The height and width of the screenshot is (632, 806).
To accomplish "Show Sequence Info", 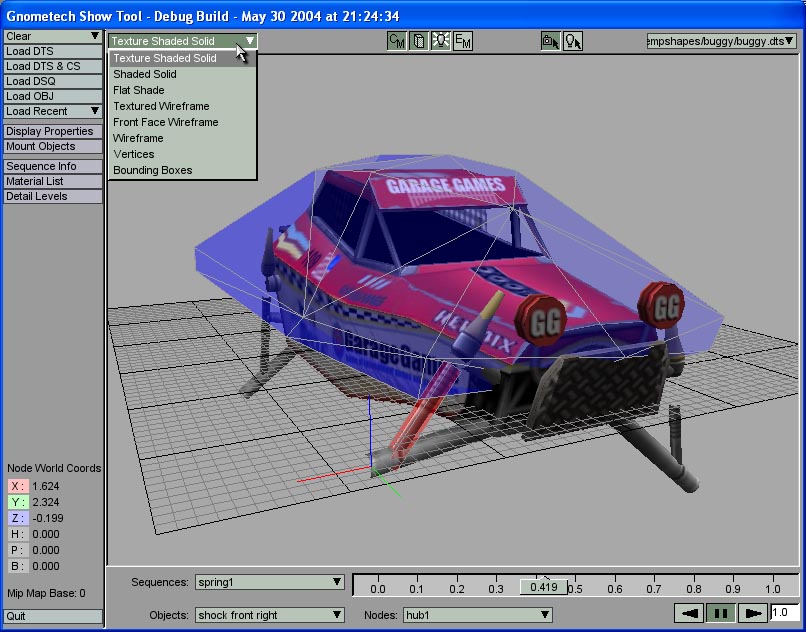I will click(x=52, y=166).
